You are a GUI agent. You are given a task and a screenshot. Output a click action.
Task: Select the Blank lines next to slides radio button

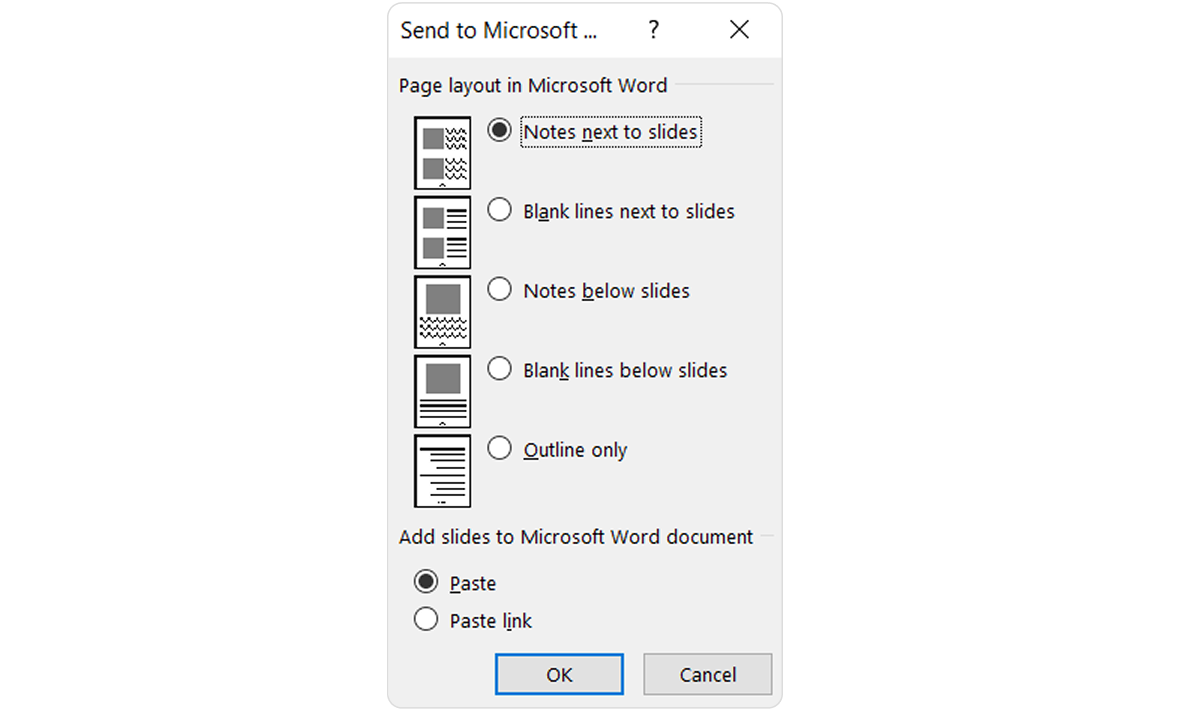click(499, 210)
